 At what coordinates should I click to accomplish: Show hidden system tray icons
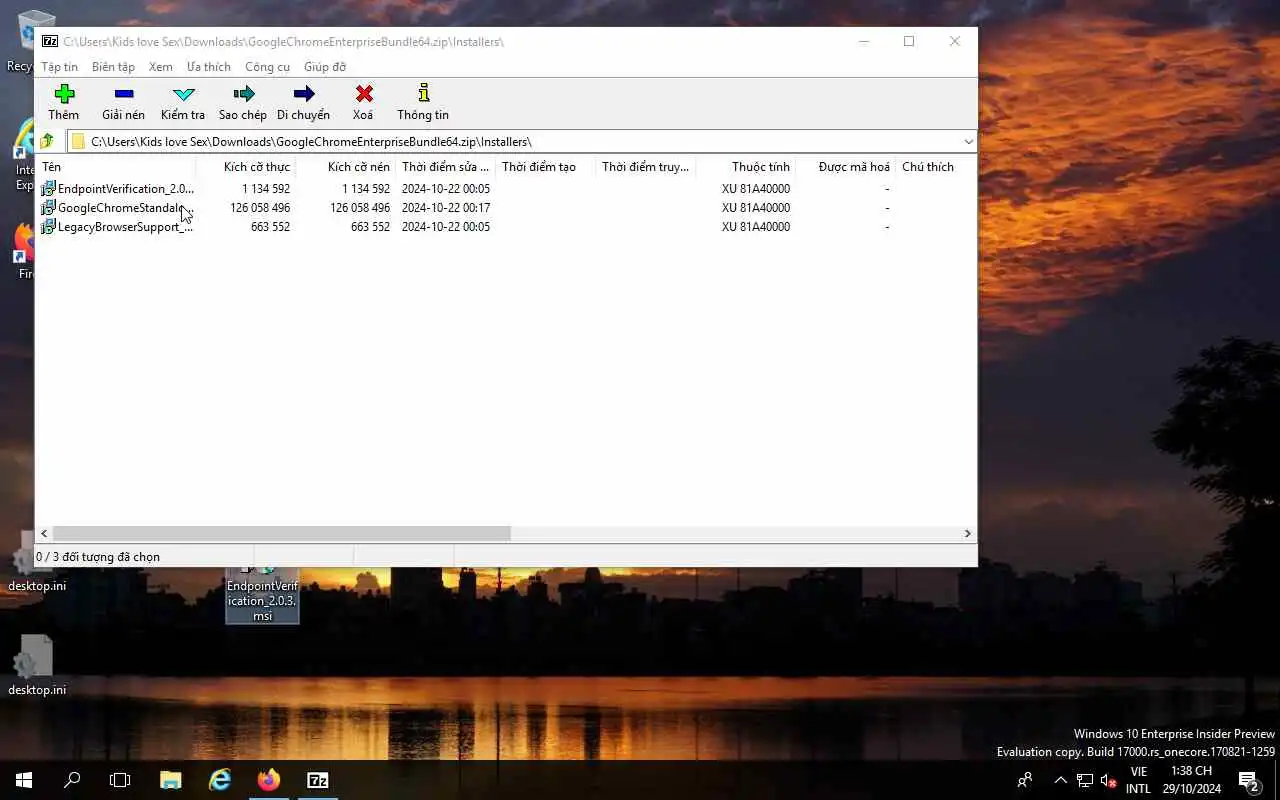(1061, 780)
